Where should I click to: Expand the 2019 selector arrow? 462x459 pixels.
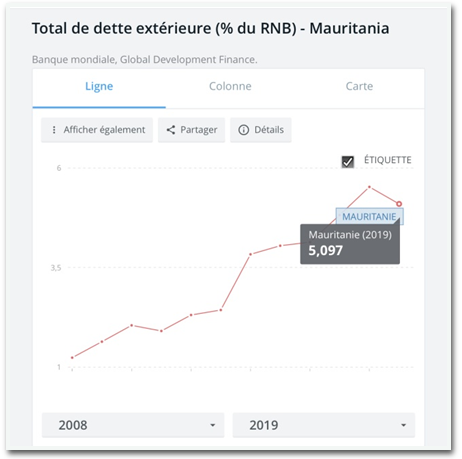pos(403,425)
